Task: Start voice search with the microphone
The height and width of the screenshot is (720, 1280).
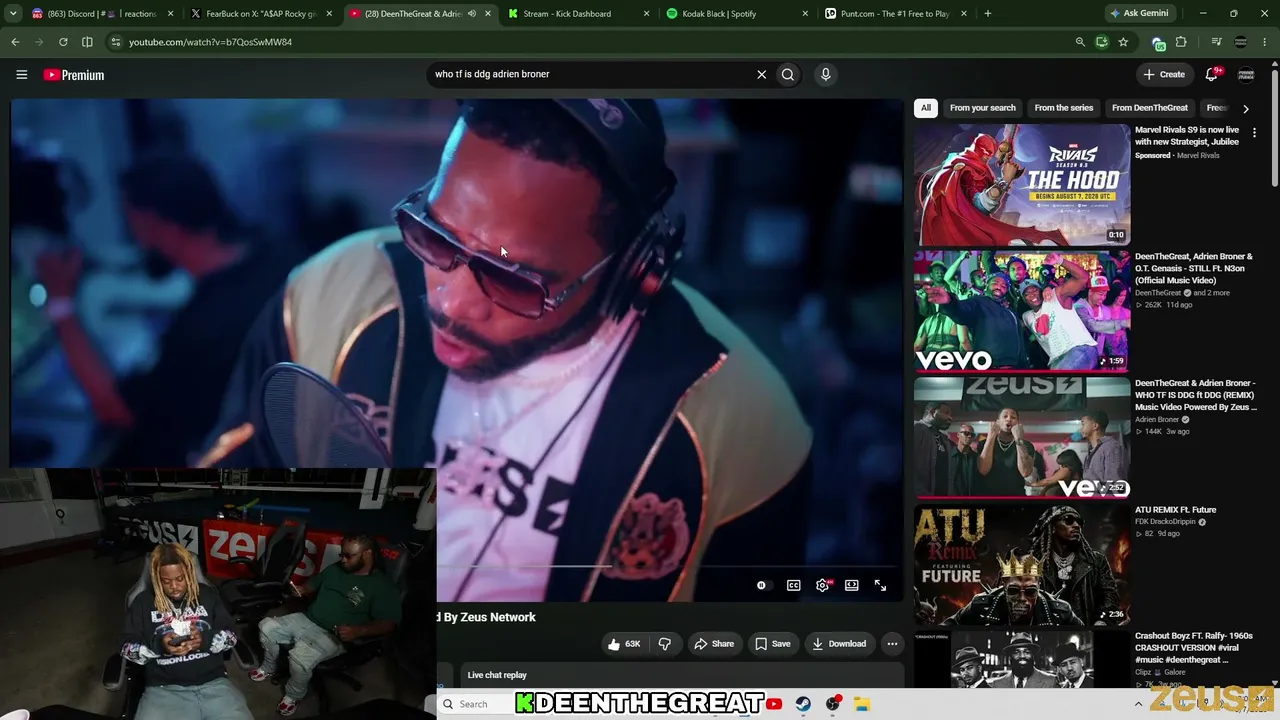Action: (825, 74)
